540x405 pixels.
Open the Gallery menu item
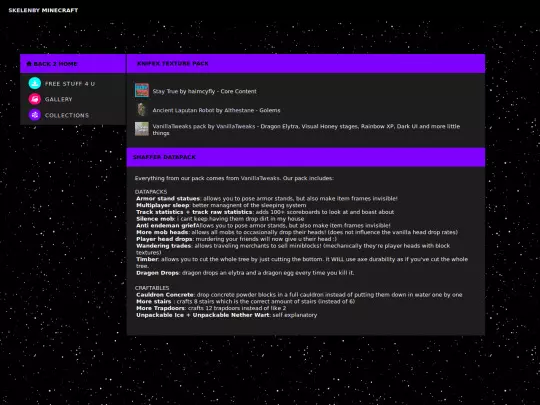[x=59, y=100]
